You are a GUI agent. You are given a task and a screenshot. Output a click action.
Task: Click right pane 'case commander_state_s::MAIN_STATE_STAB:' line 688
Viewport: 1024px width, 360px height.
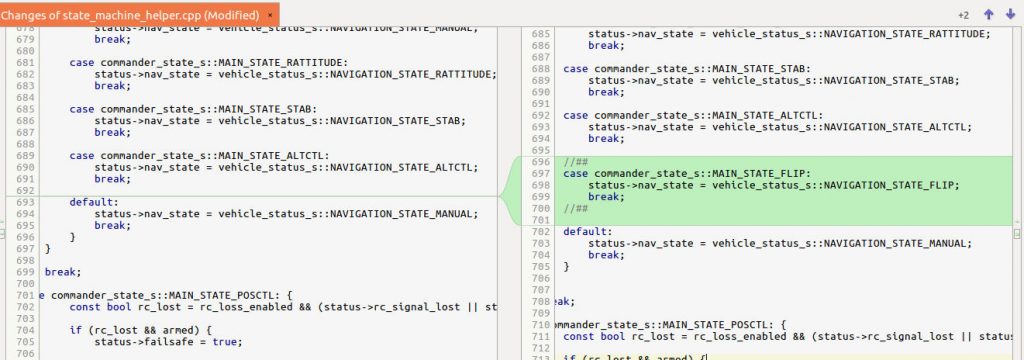coord(686,69)
